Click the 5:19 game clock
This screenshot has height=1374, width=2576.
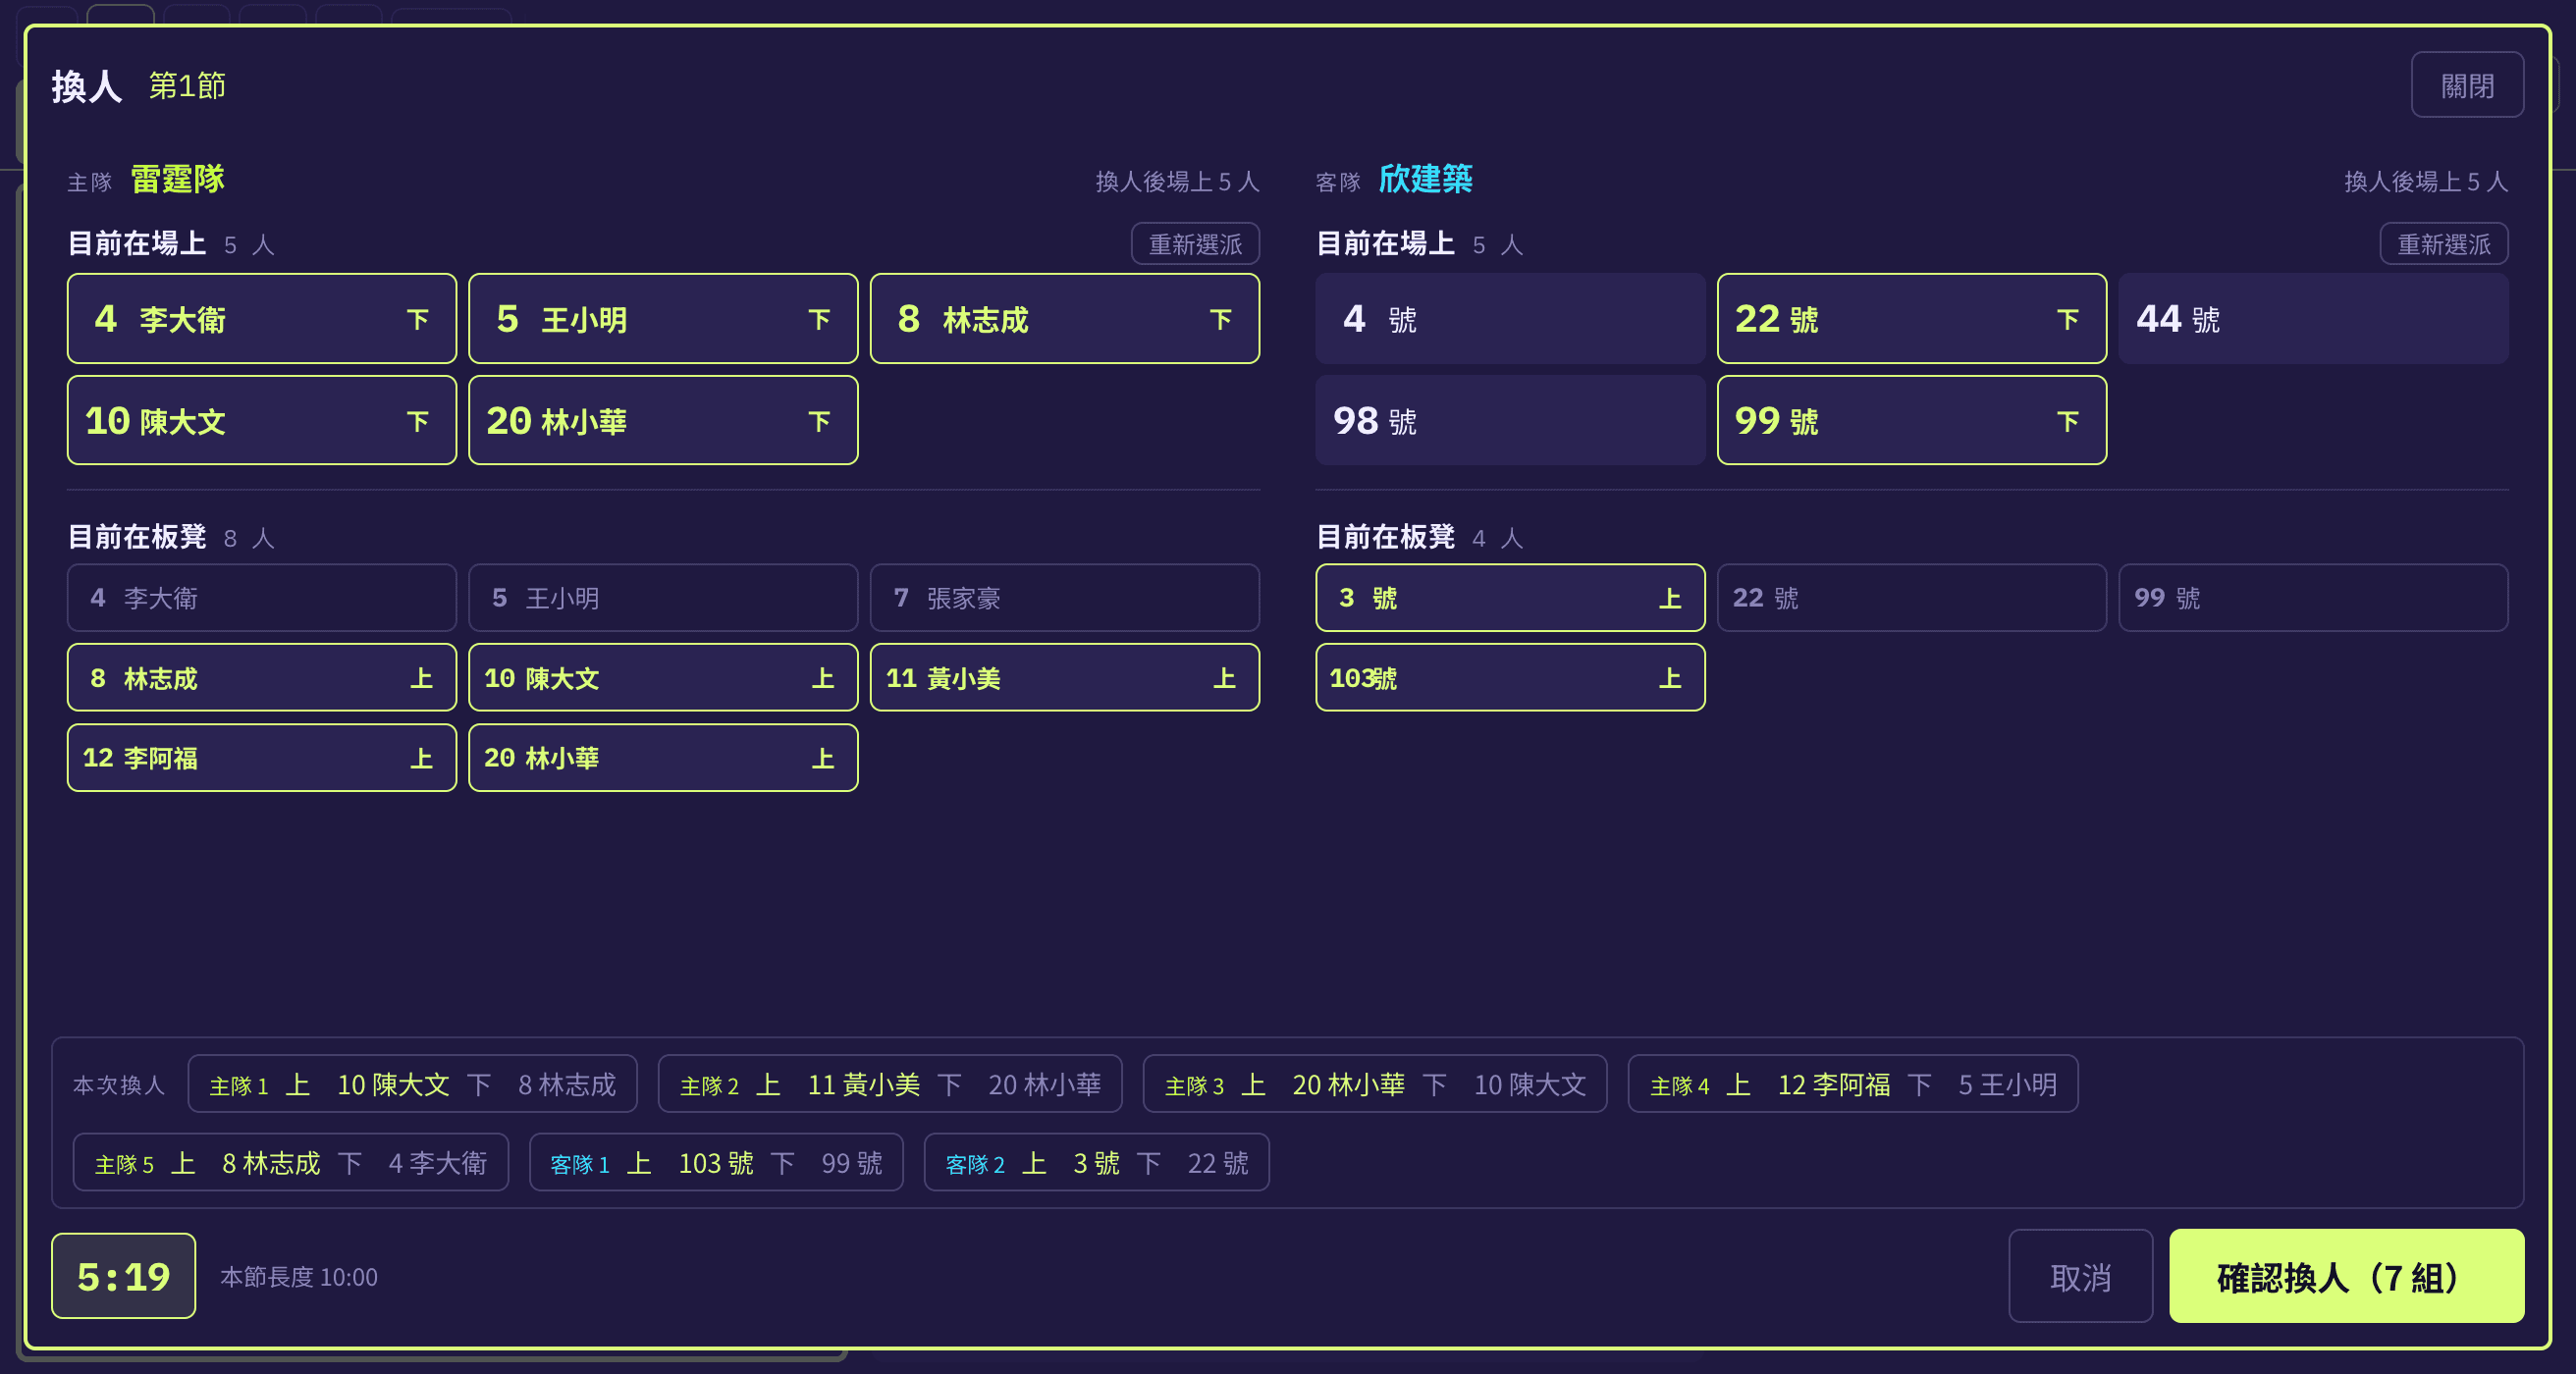(124, 1276)
